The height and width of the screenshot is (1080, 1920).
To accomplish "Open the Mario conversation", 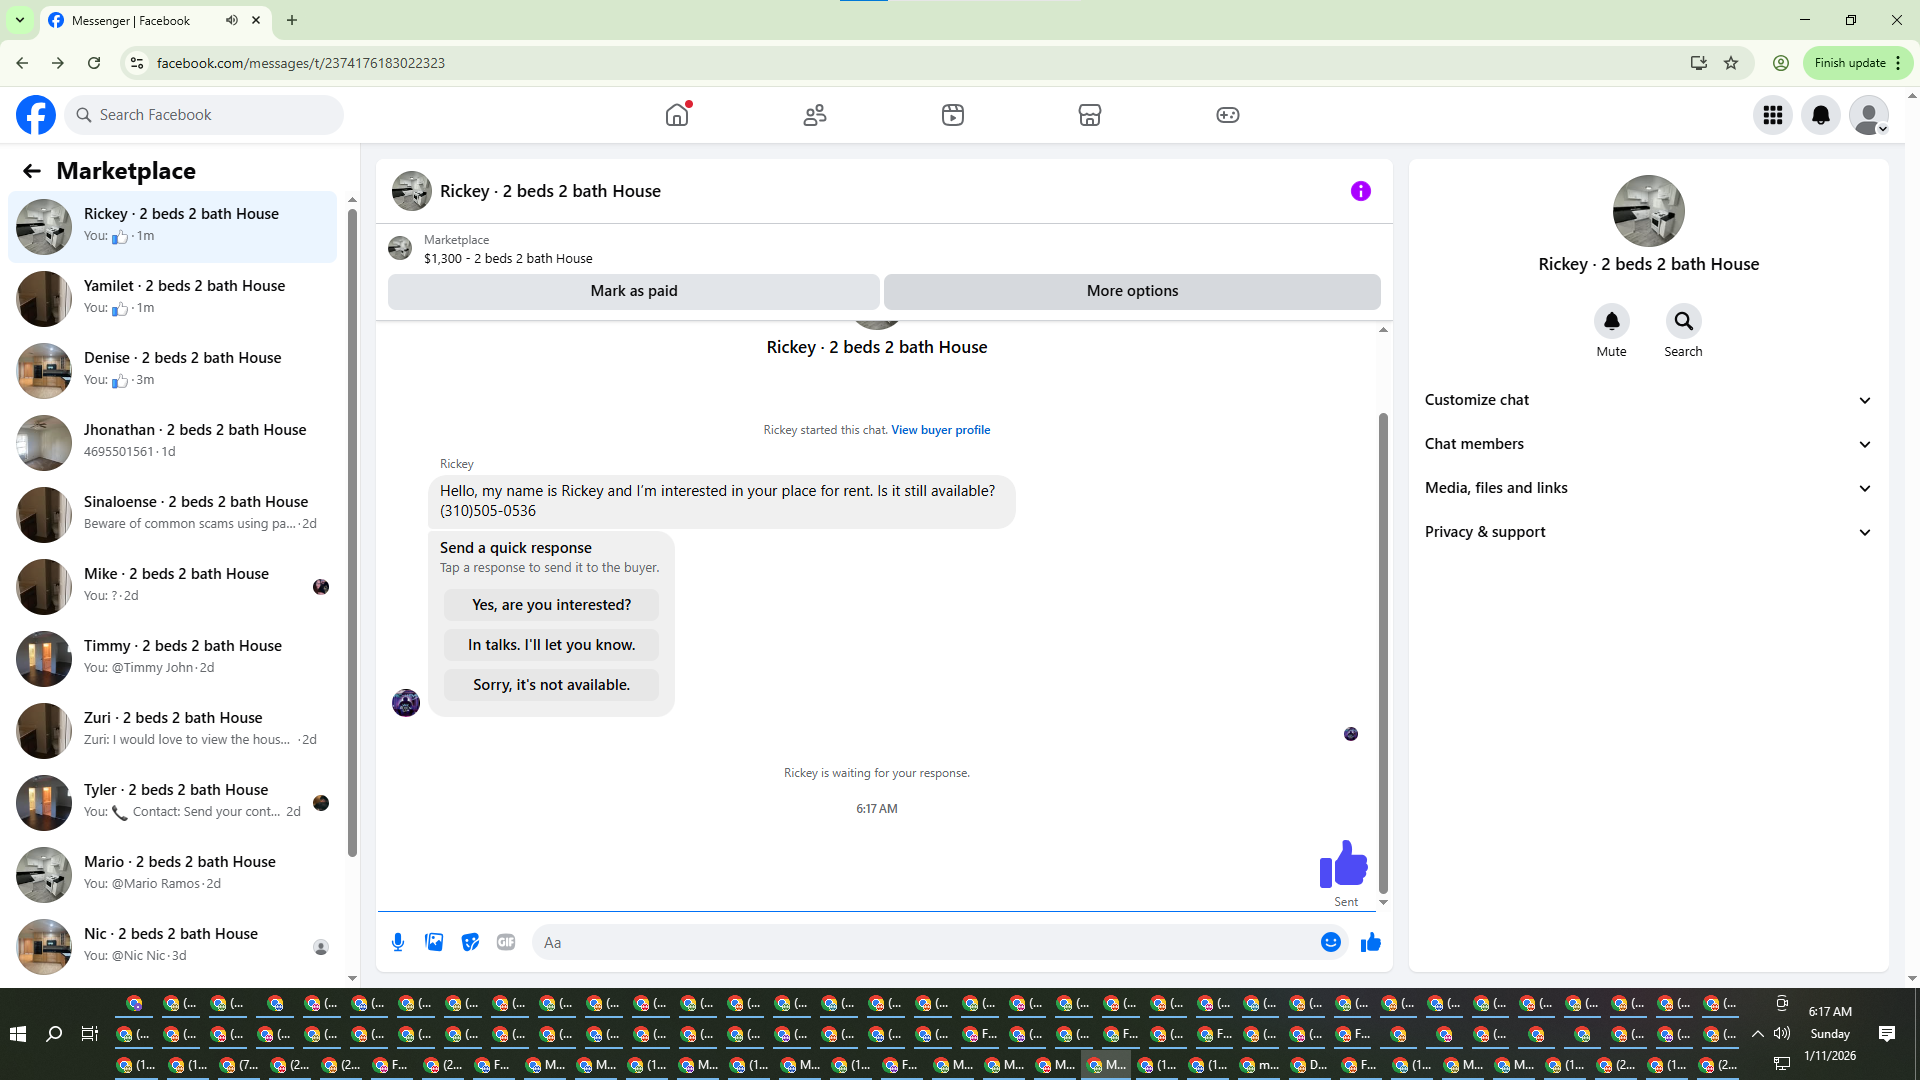I will (x=173, y=875).
